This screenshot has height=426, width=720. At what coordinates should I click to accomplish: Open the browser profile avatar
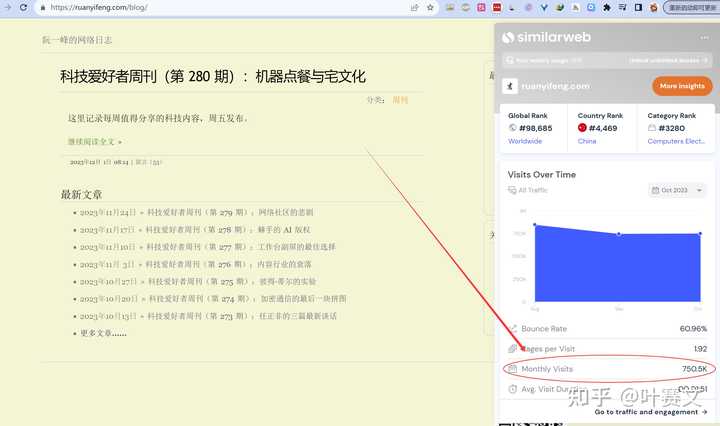[x=653, y=7]
